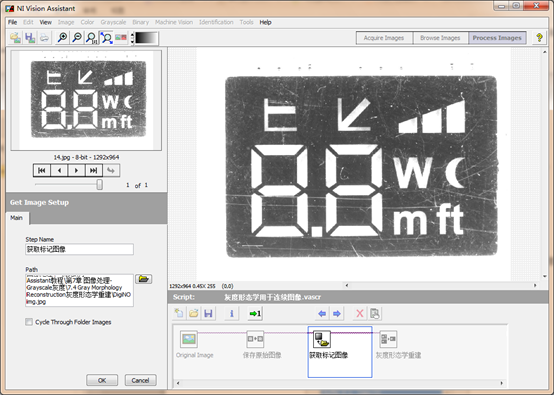Click the script information icon
Image resolution: width=554 pixels, height=395 pixels.
(231, 313)
